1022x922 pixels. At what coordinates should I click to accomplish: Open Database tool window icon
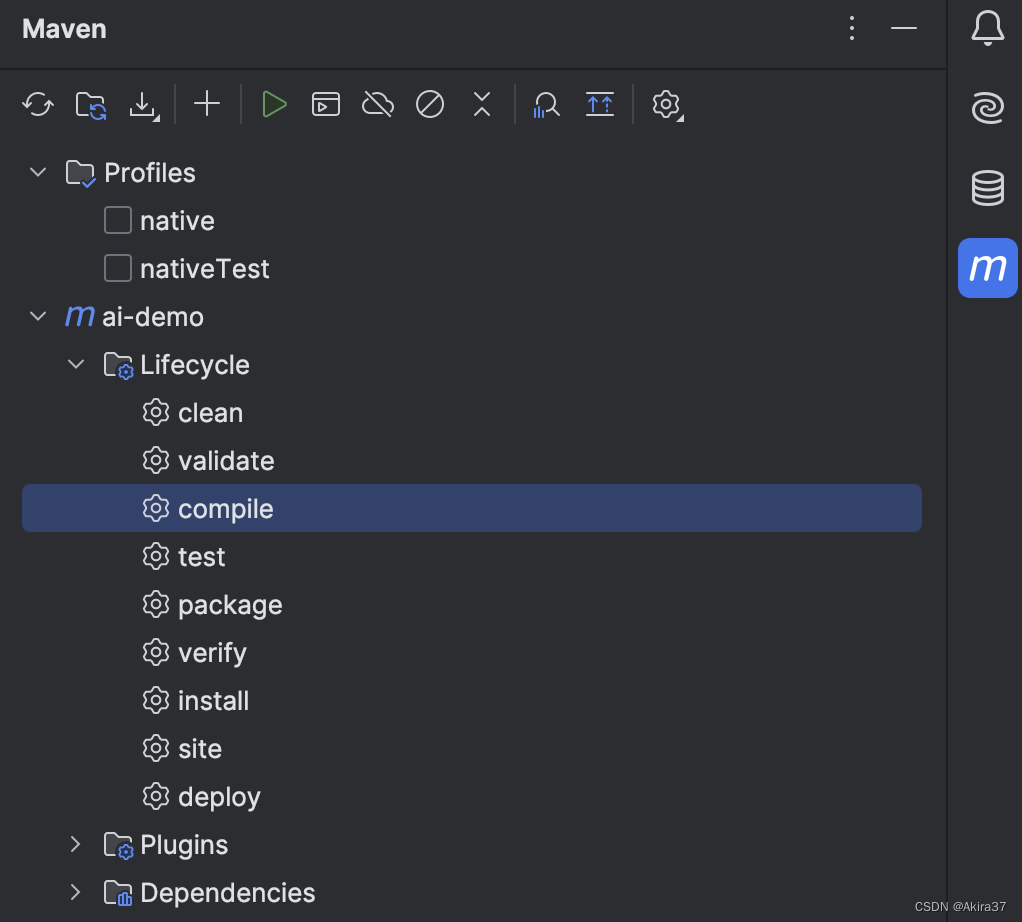[988, 188]
